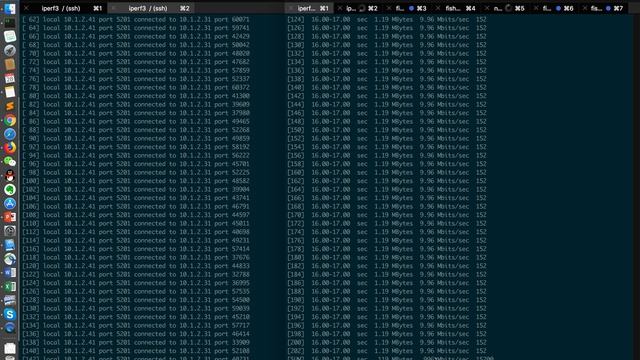Launch Safari from the dock
The width and height of the screenshot is (640, 360).
(x=10, y=134)
